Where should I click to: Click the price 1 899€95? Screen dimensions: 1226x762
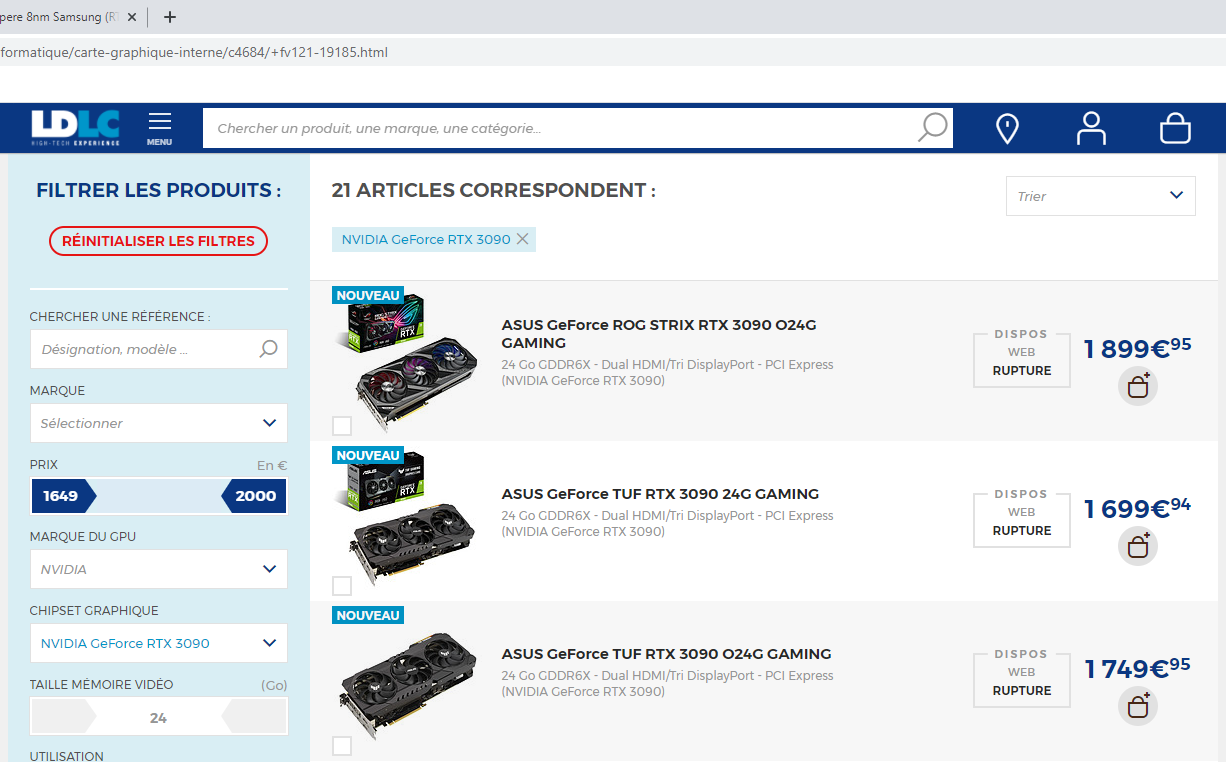(x=1138, y=347)
